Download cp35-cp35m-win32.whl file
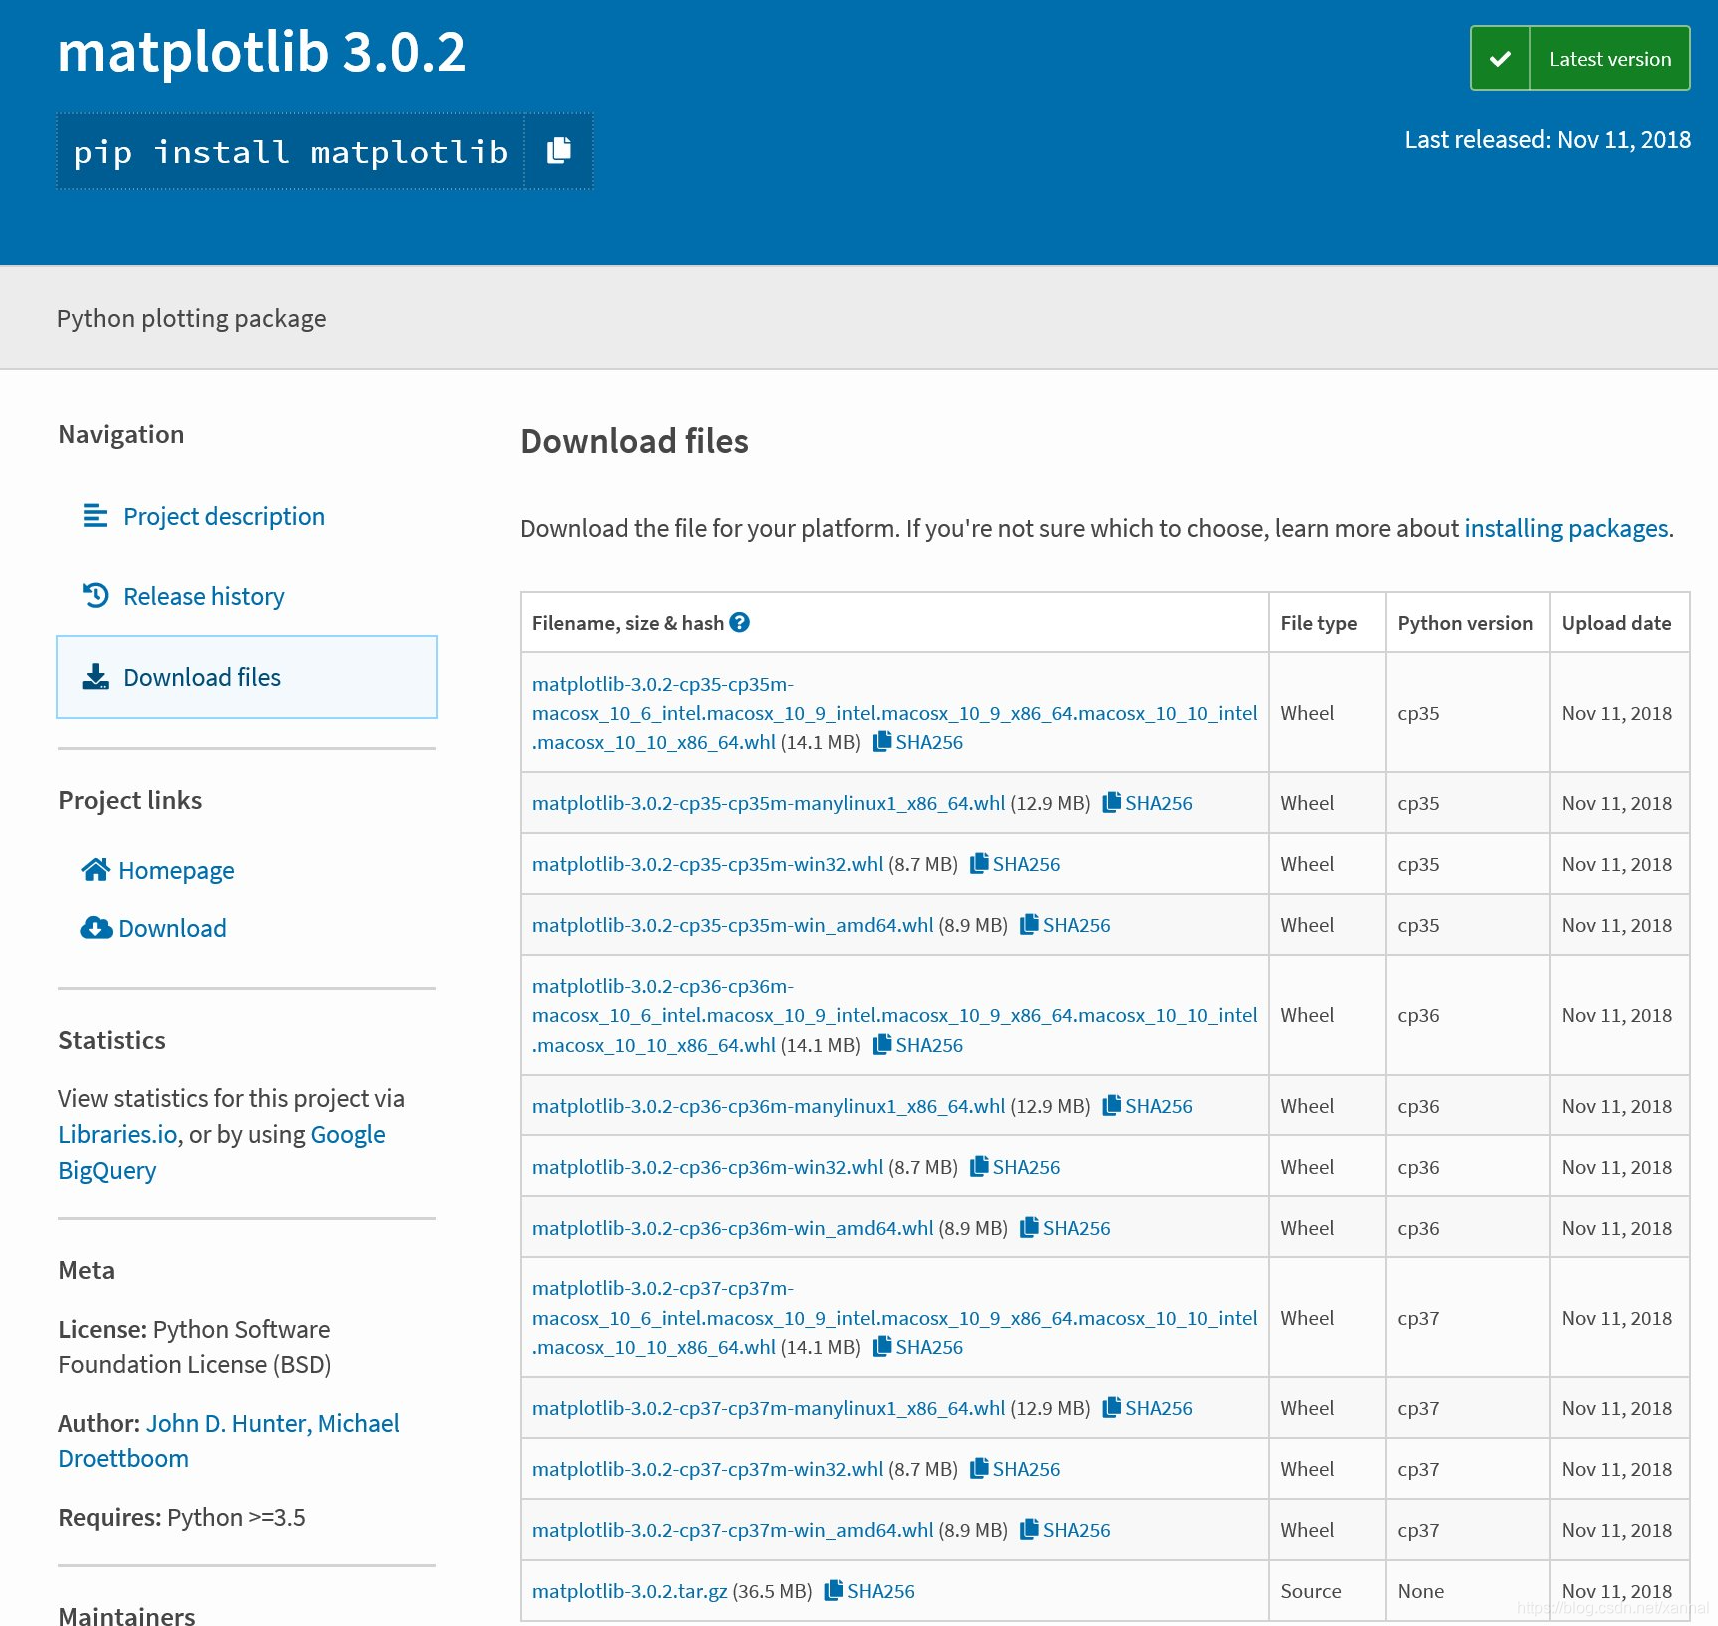This screenshot has height=1626, width=1718. [707, 864]
